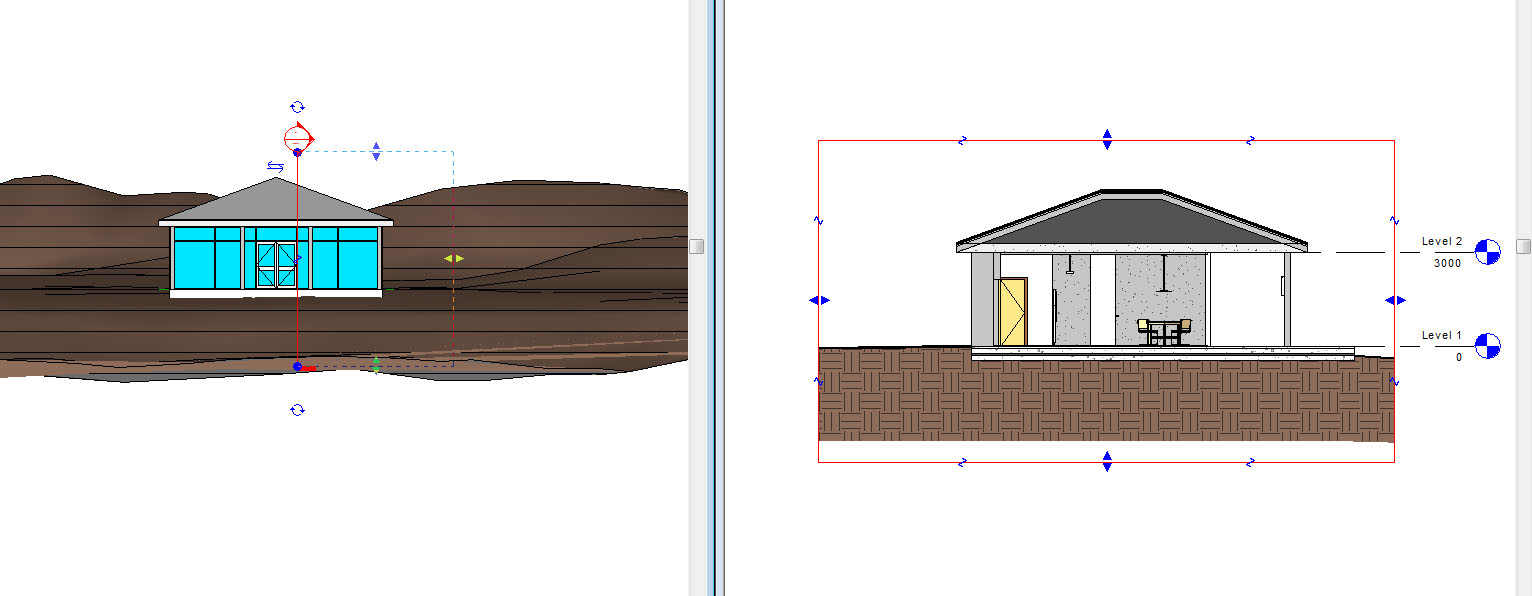The width and height of the screenshot is (1532, 596).
Task: Select the yellow door in the section view
Action: coord(1013,312)
